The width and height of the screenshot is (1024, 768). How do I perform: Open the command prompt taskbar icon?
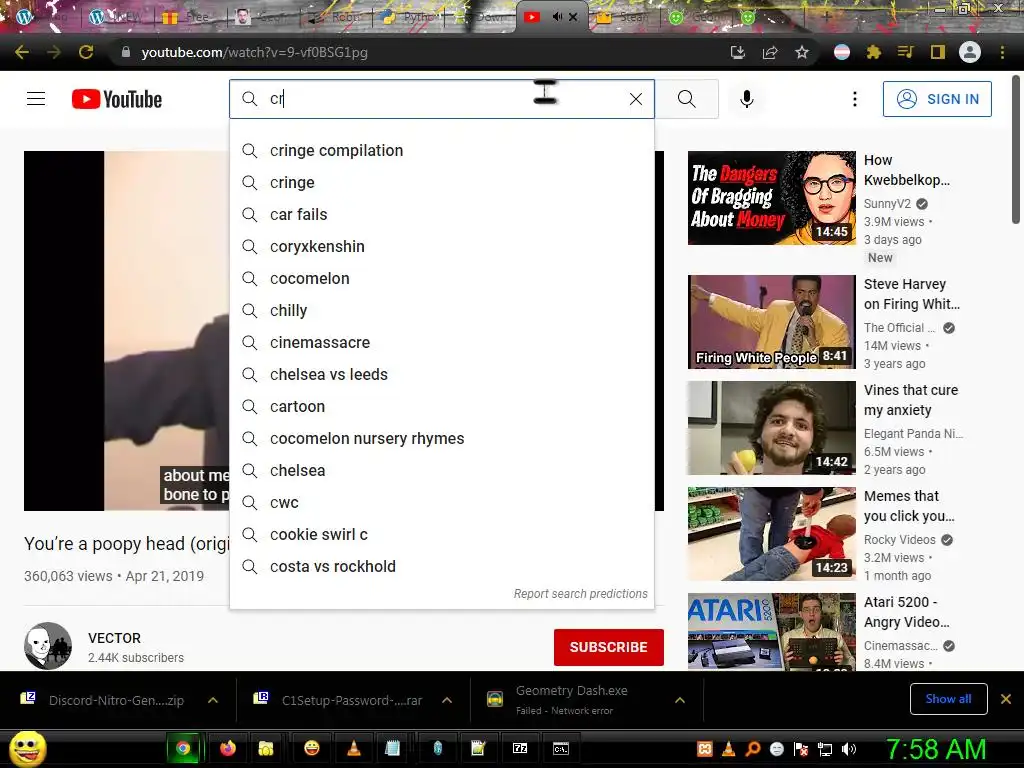click(x=561, y=748)
